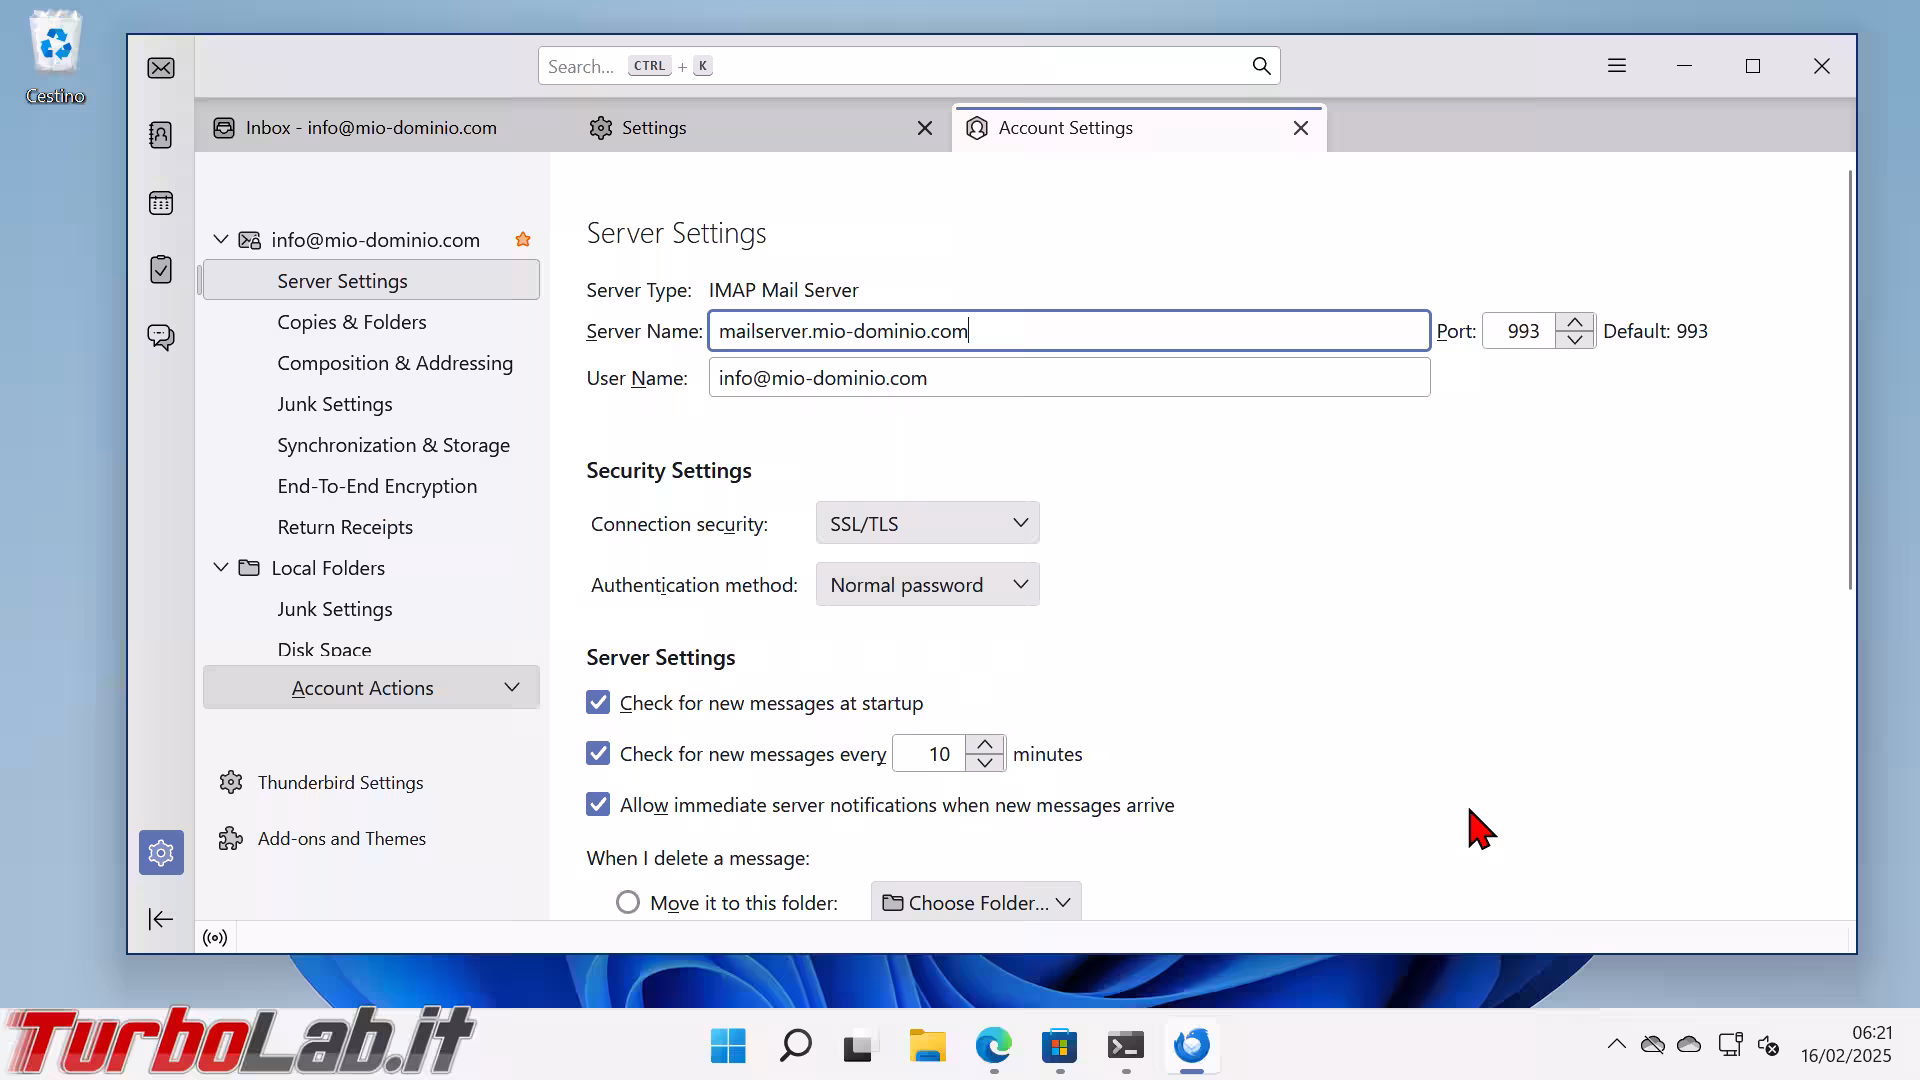Open the Mail space icon in sidebar
Viewport: 1920px width, 1080px height.
pos(161,68)
